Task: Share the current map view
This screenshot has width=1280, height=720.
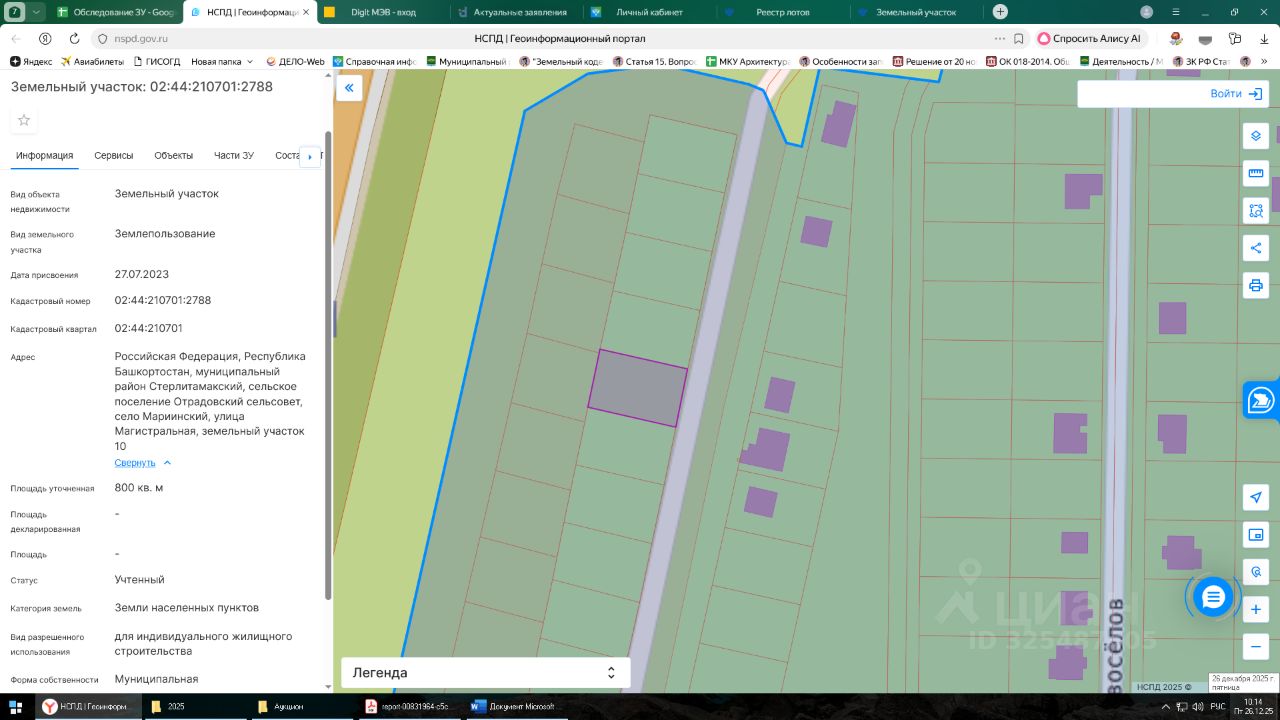Action: [1256, 248]
